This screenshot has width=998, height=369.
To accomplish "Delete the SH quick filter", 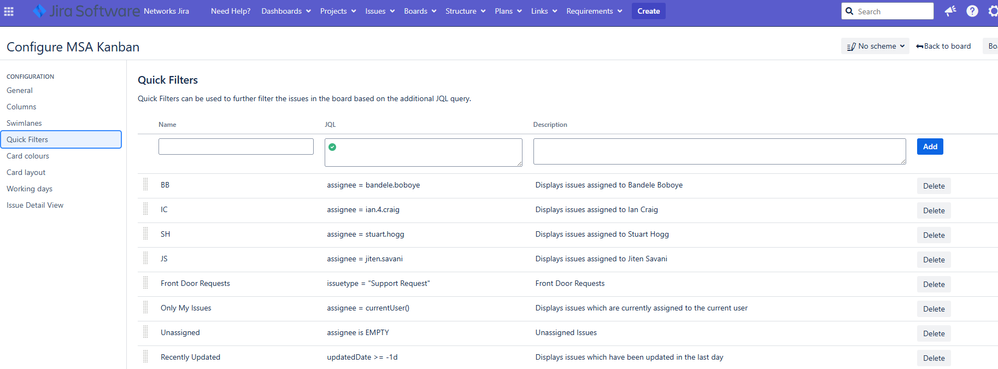I will coord(934,235).
